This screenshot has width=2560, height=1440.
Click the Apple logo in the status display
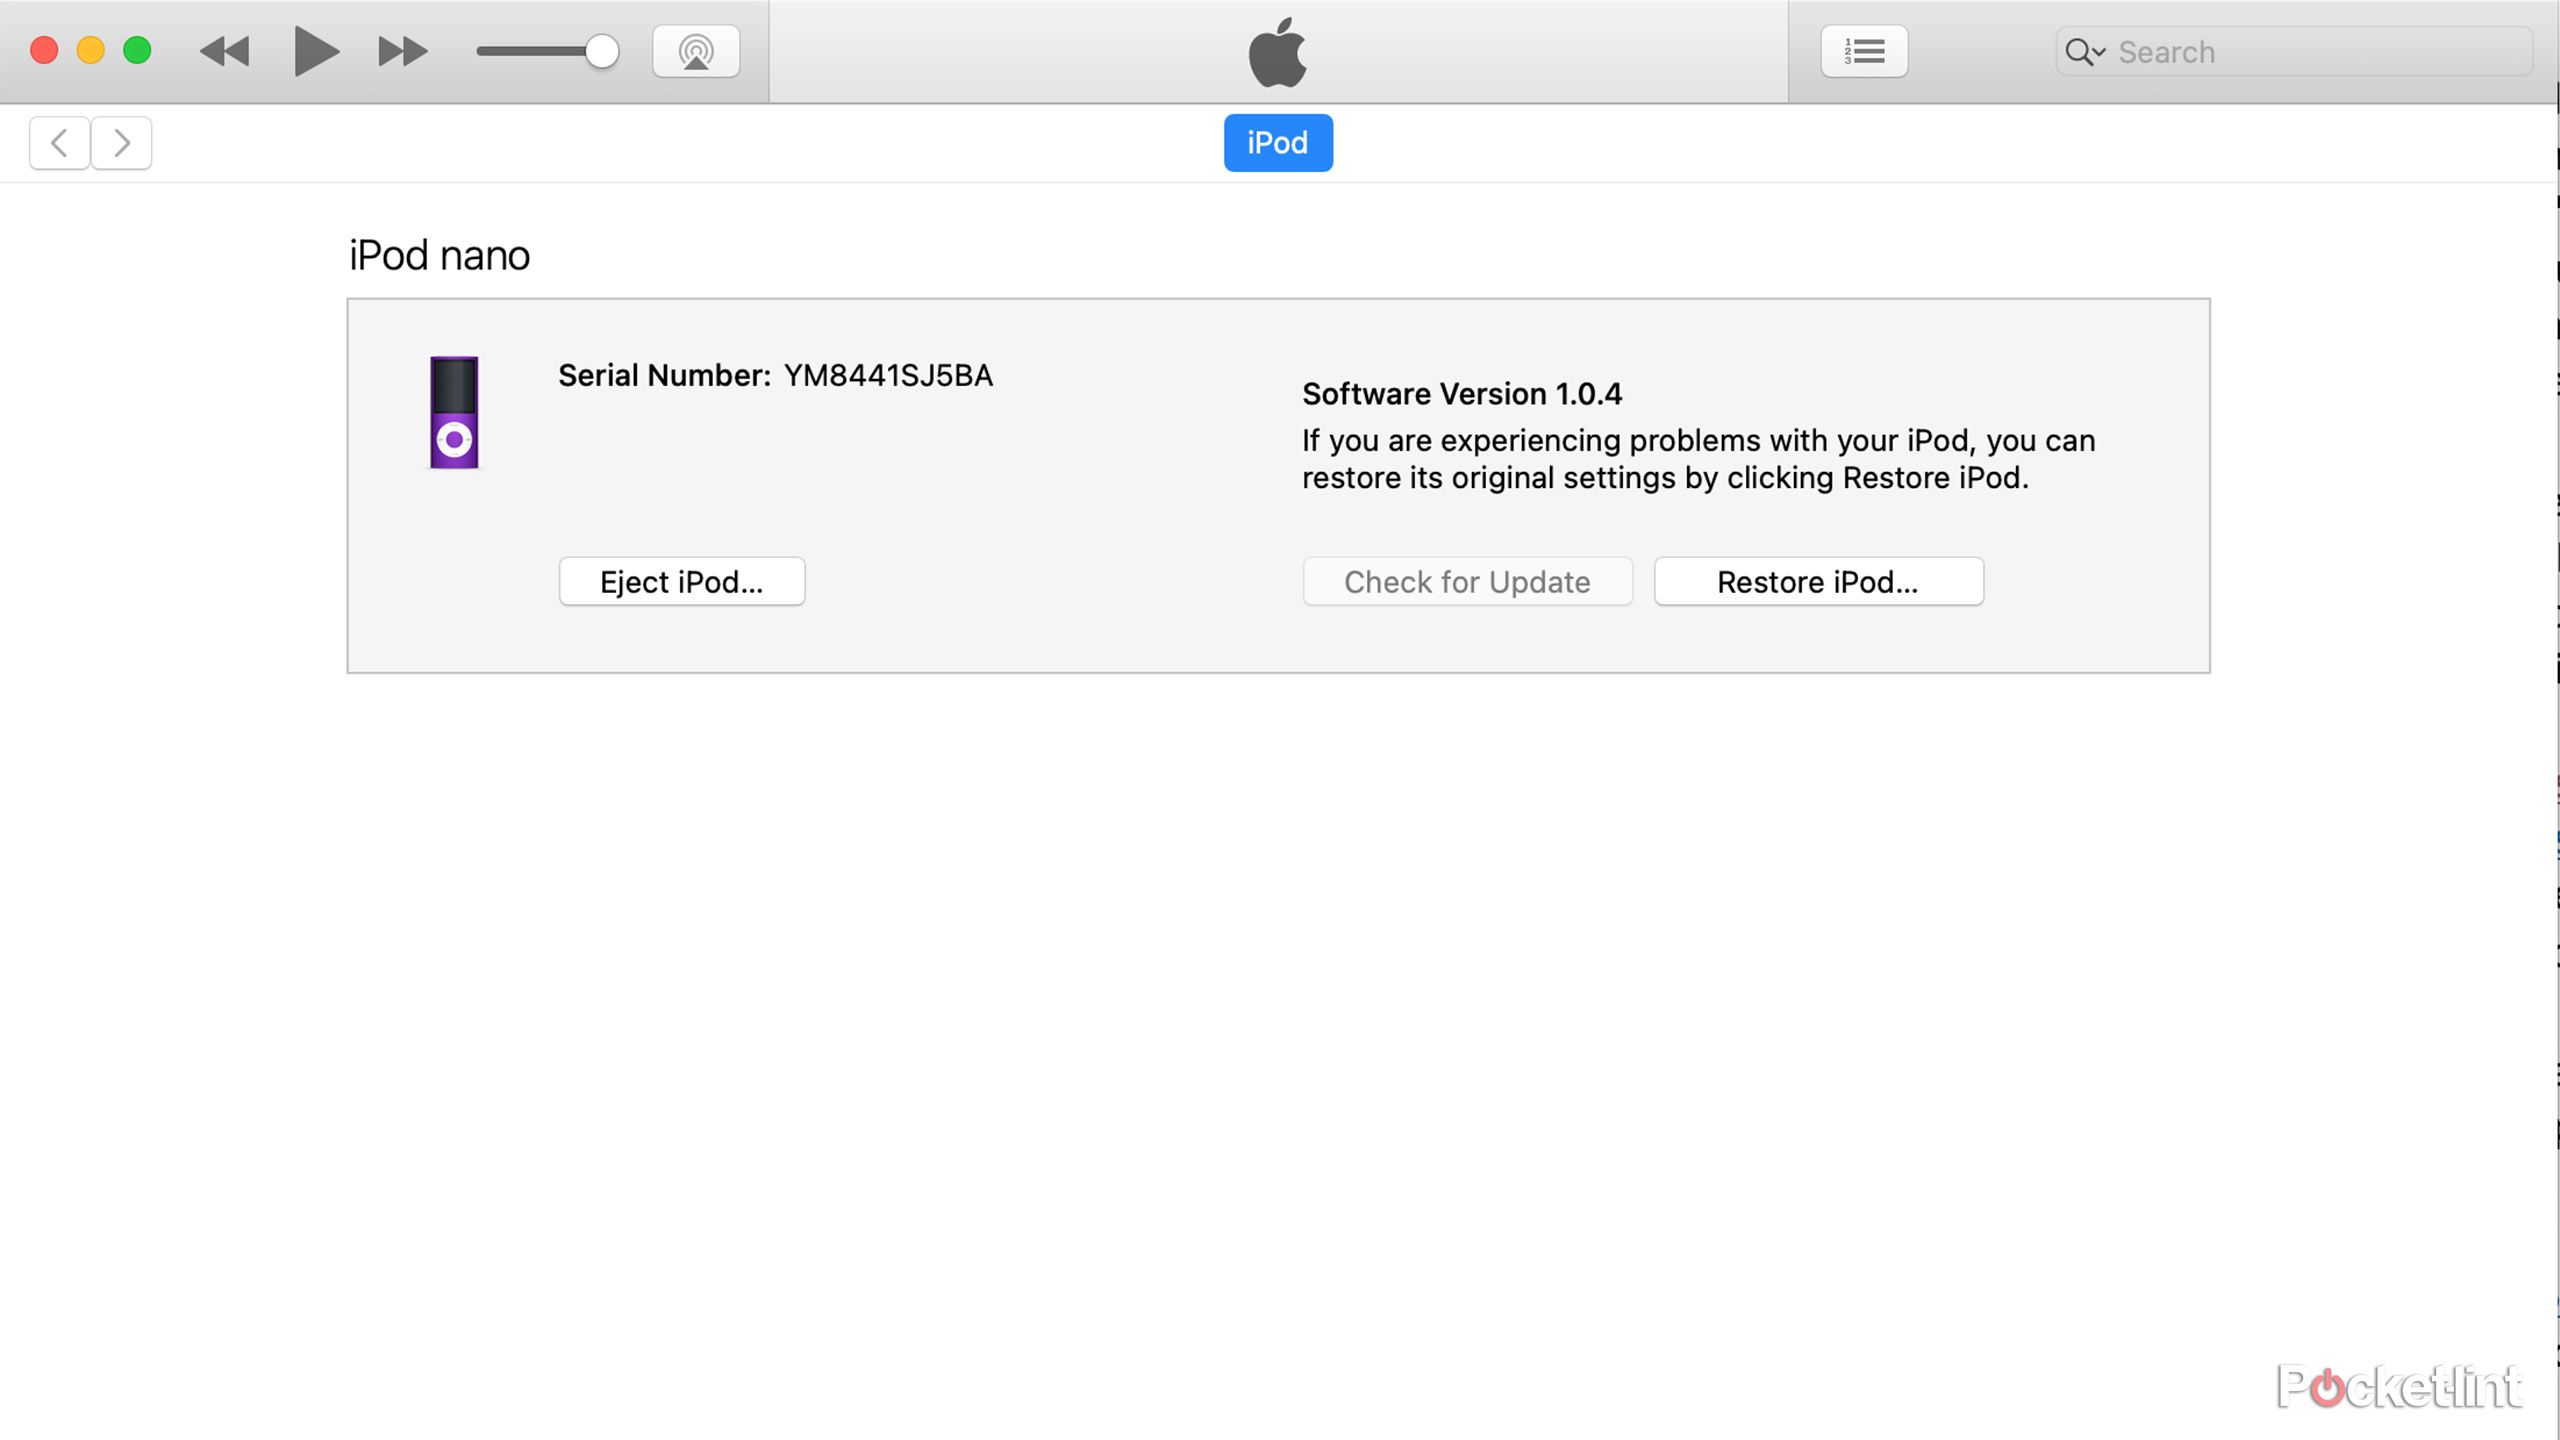point(1278,52)
